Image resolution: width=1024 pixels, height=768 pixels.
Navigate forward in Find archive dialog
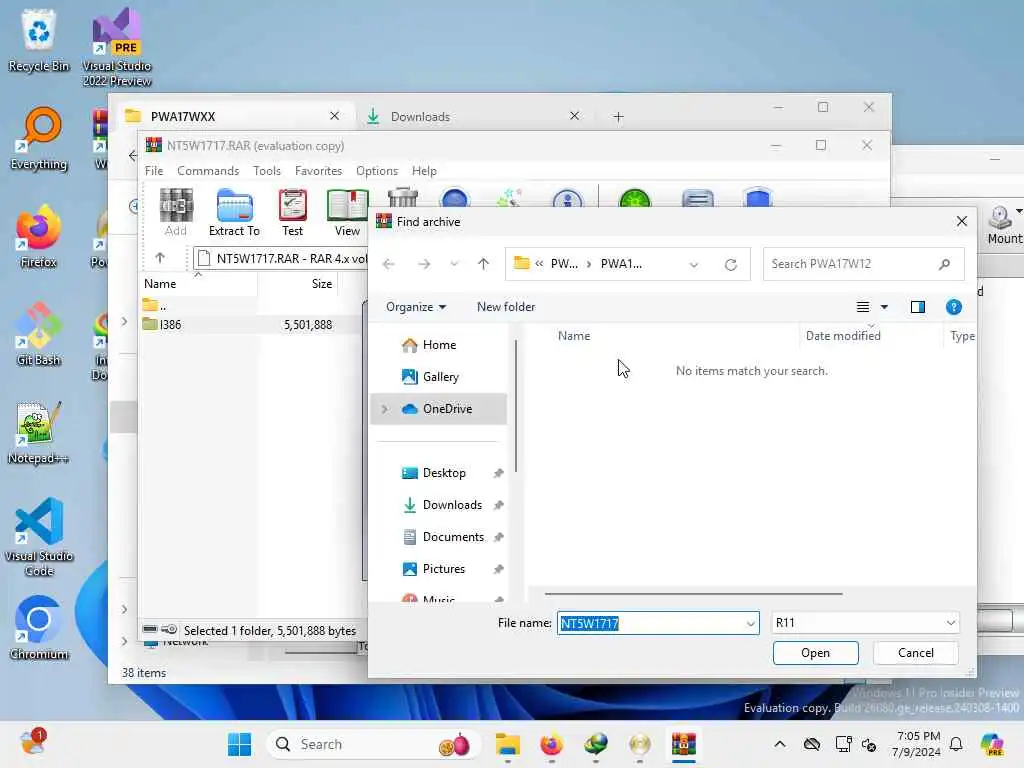click(424, 264)
